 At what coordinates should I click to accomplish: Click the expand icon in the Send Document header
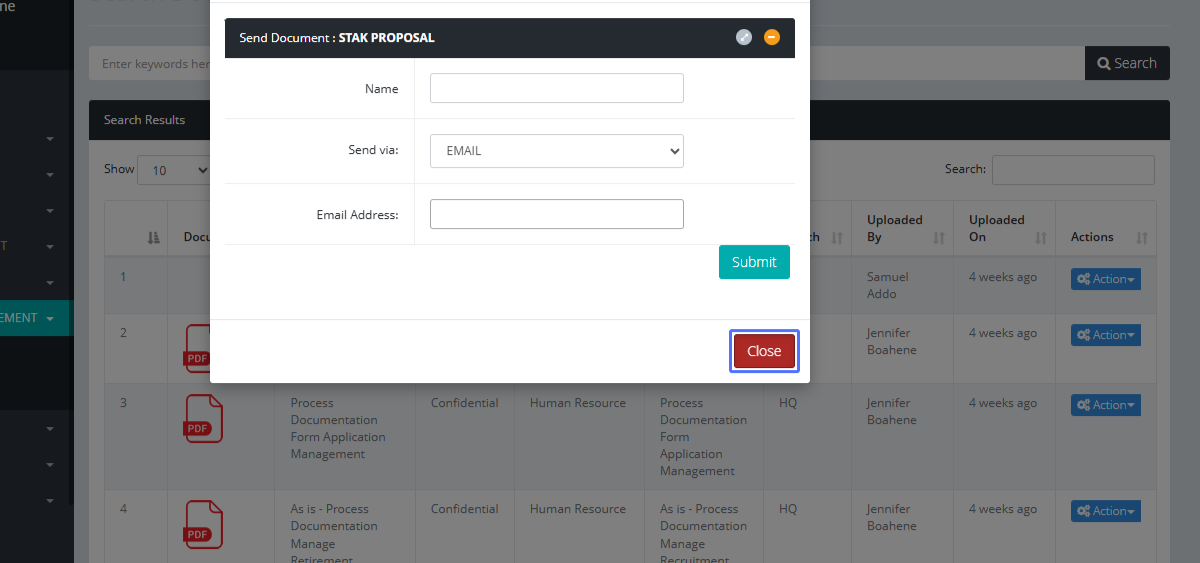(x=743, y=37)
